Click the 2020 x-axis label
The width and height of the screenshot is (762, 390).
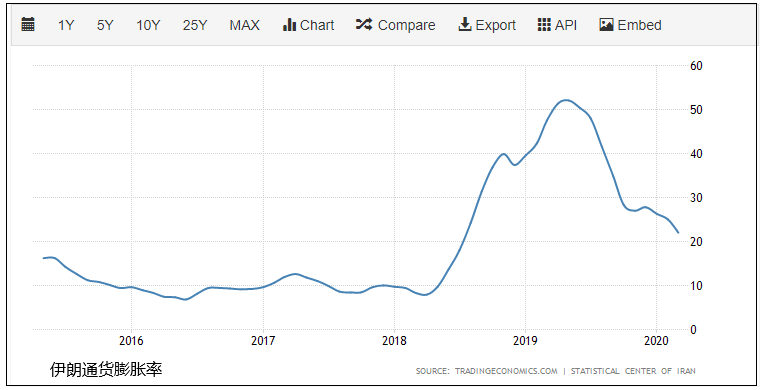[657, 341]
